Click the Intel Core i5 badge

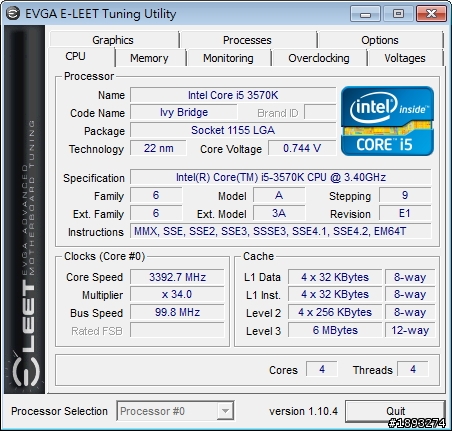coord(387,121)
